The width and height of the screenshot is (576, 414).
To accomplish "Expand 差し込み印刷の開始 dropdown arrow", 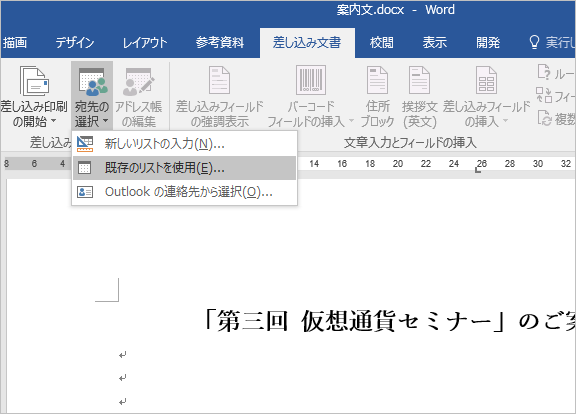I will click(x=54, y=120).
